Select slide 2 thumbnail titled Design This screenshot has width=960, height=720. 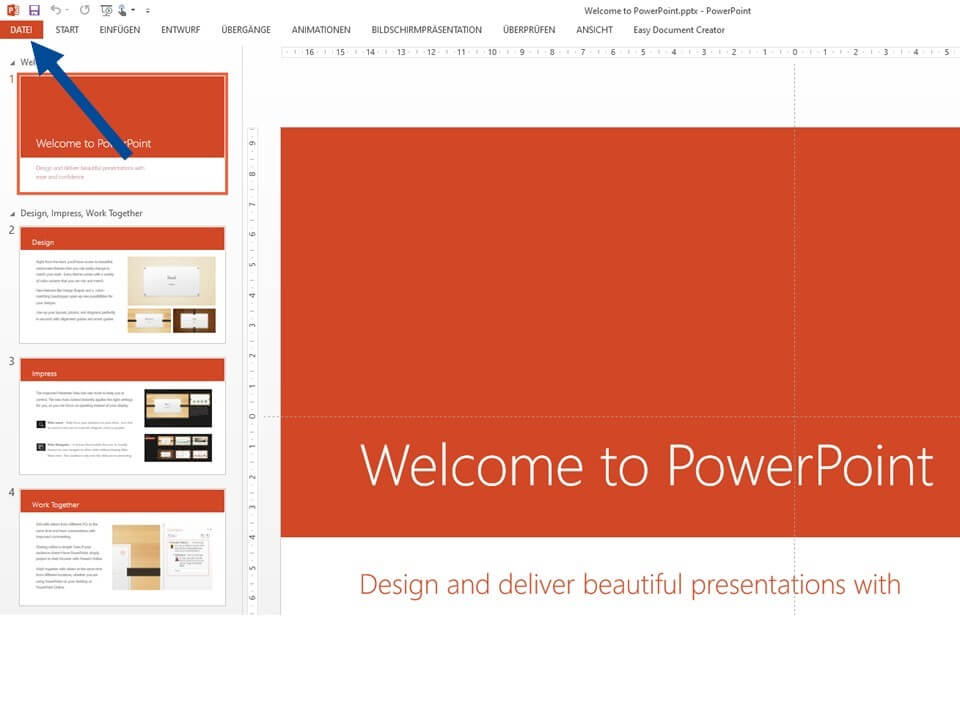point(122,285)
